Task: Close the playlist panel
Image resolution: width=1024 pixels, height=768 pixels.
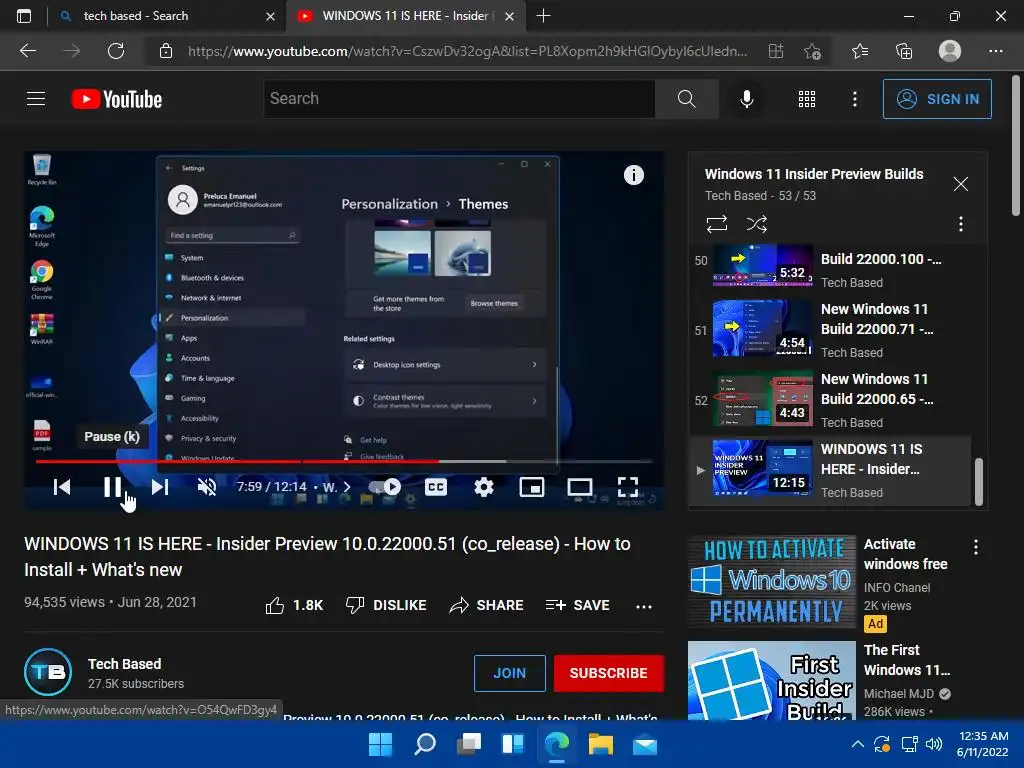Action: point(961,184)
